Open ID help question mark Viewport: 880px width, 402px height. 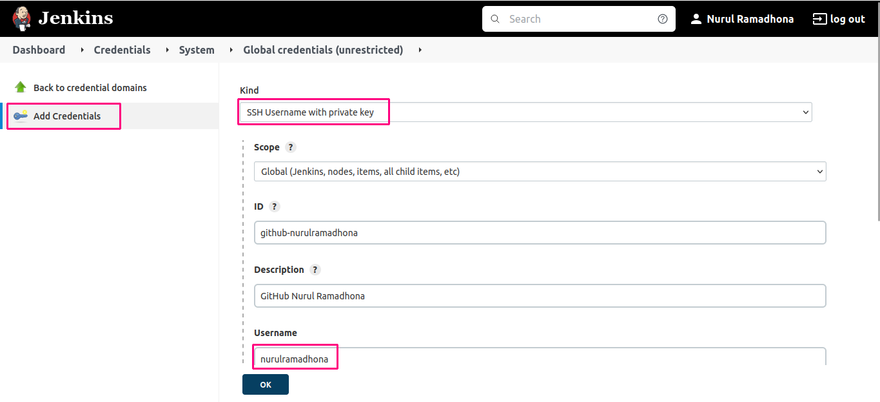274,206
